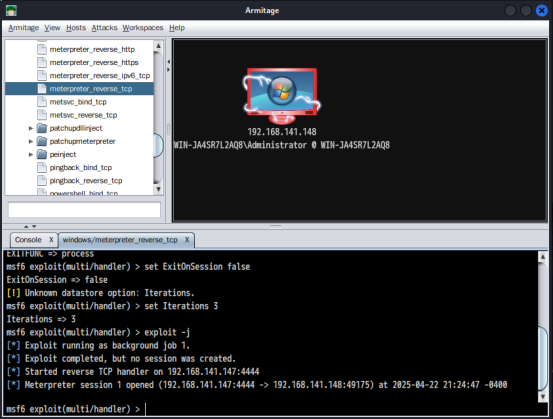Close the Armitage window
The height and width of the screenshot is (419, 553).
(542, 11)
